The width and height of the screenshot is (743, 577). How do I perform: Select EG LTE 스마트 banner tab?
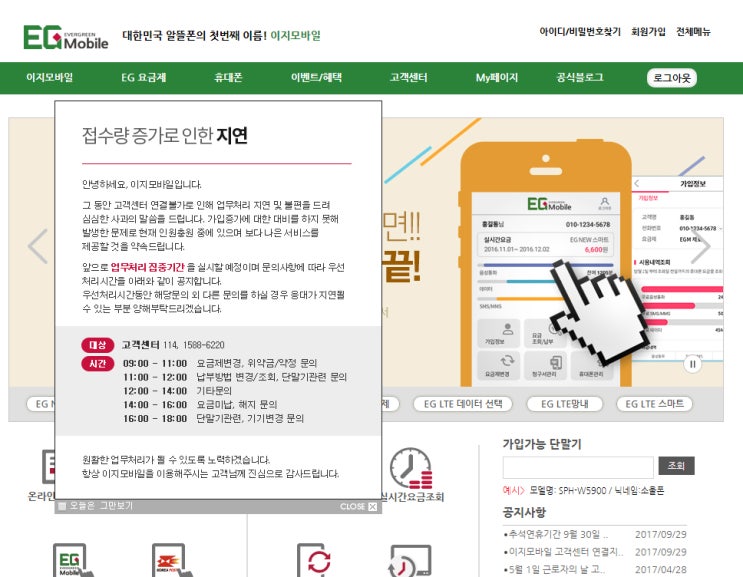tap(654, 404)
